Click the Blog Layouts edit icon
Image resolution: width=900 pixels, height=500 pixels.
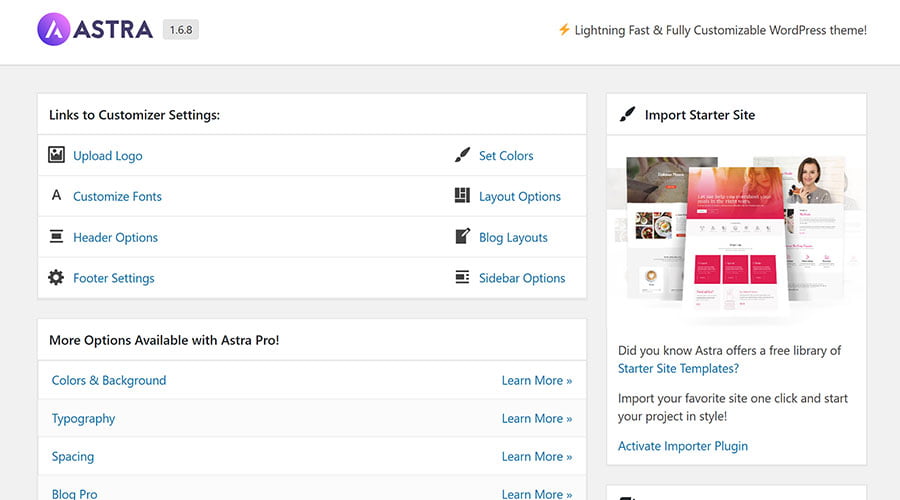(462, 236)
